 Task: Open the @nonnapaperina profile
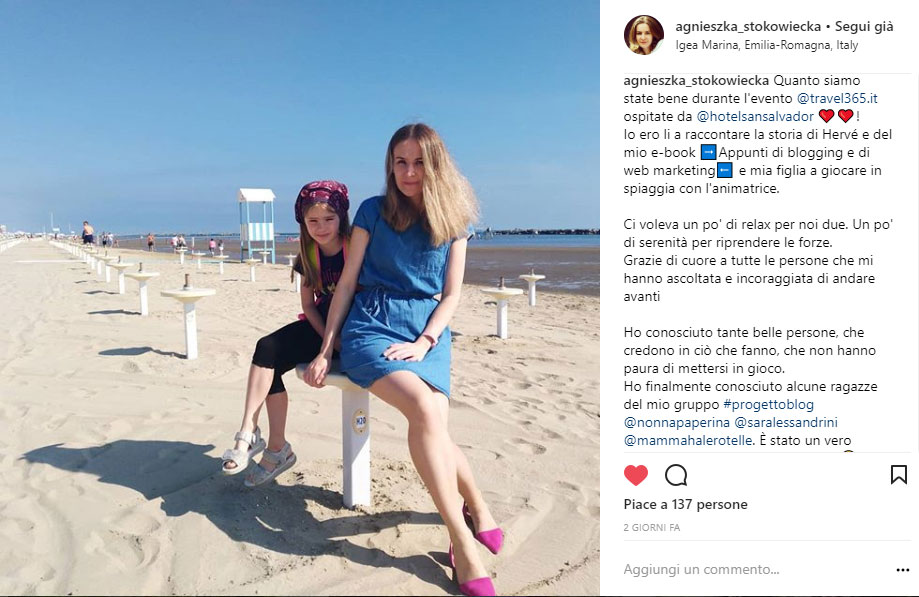677,422
